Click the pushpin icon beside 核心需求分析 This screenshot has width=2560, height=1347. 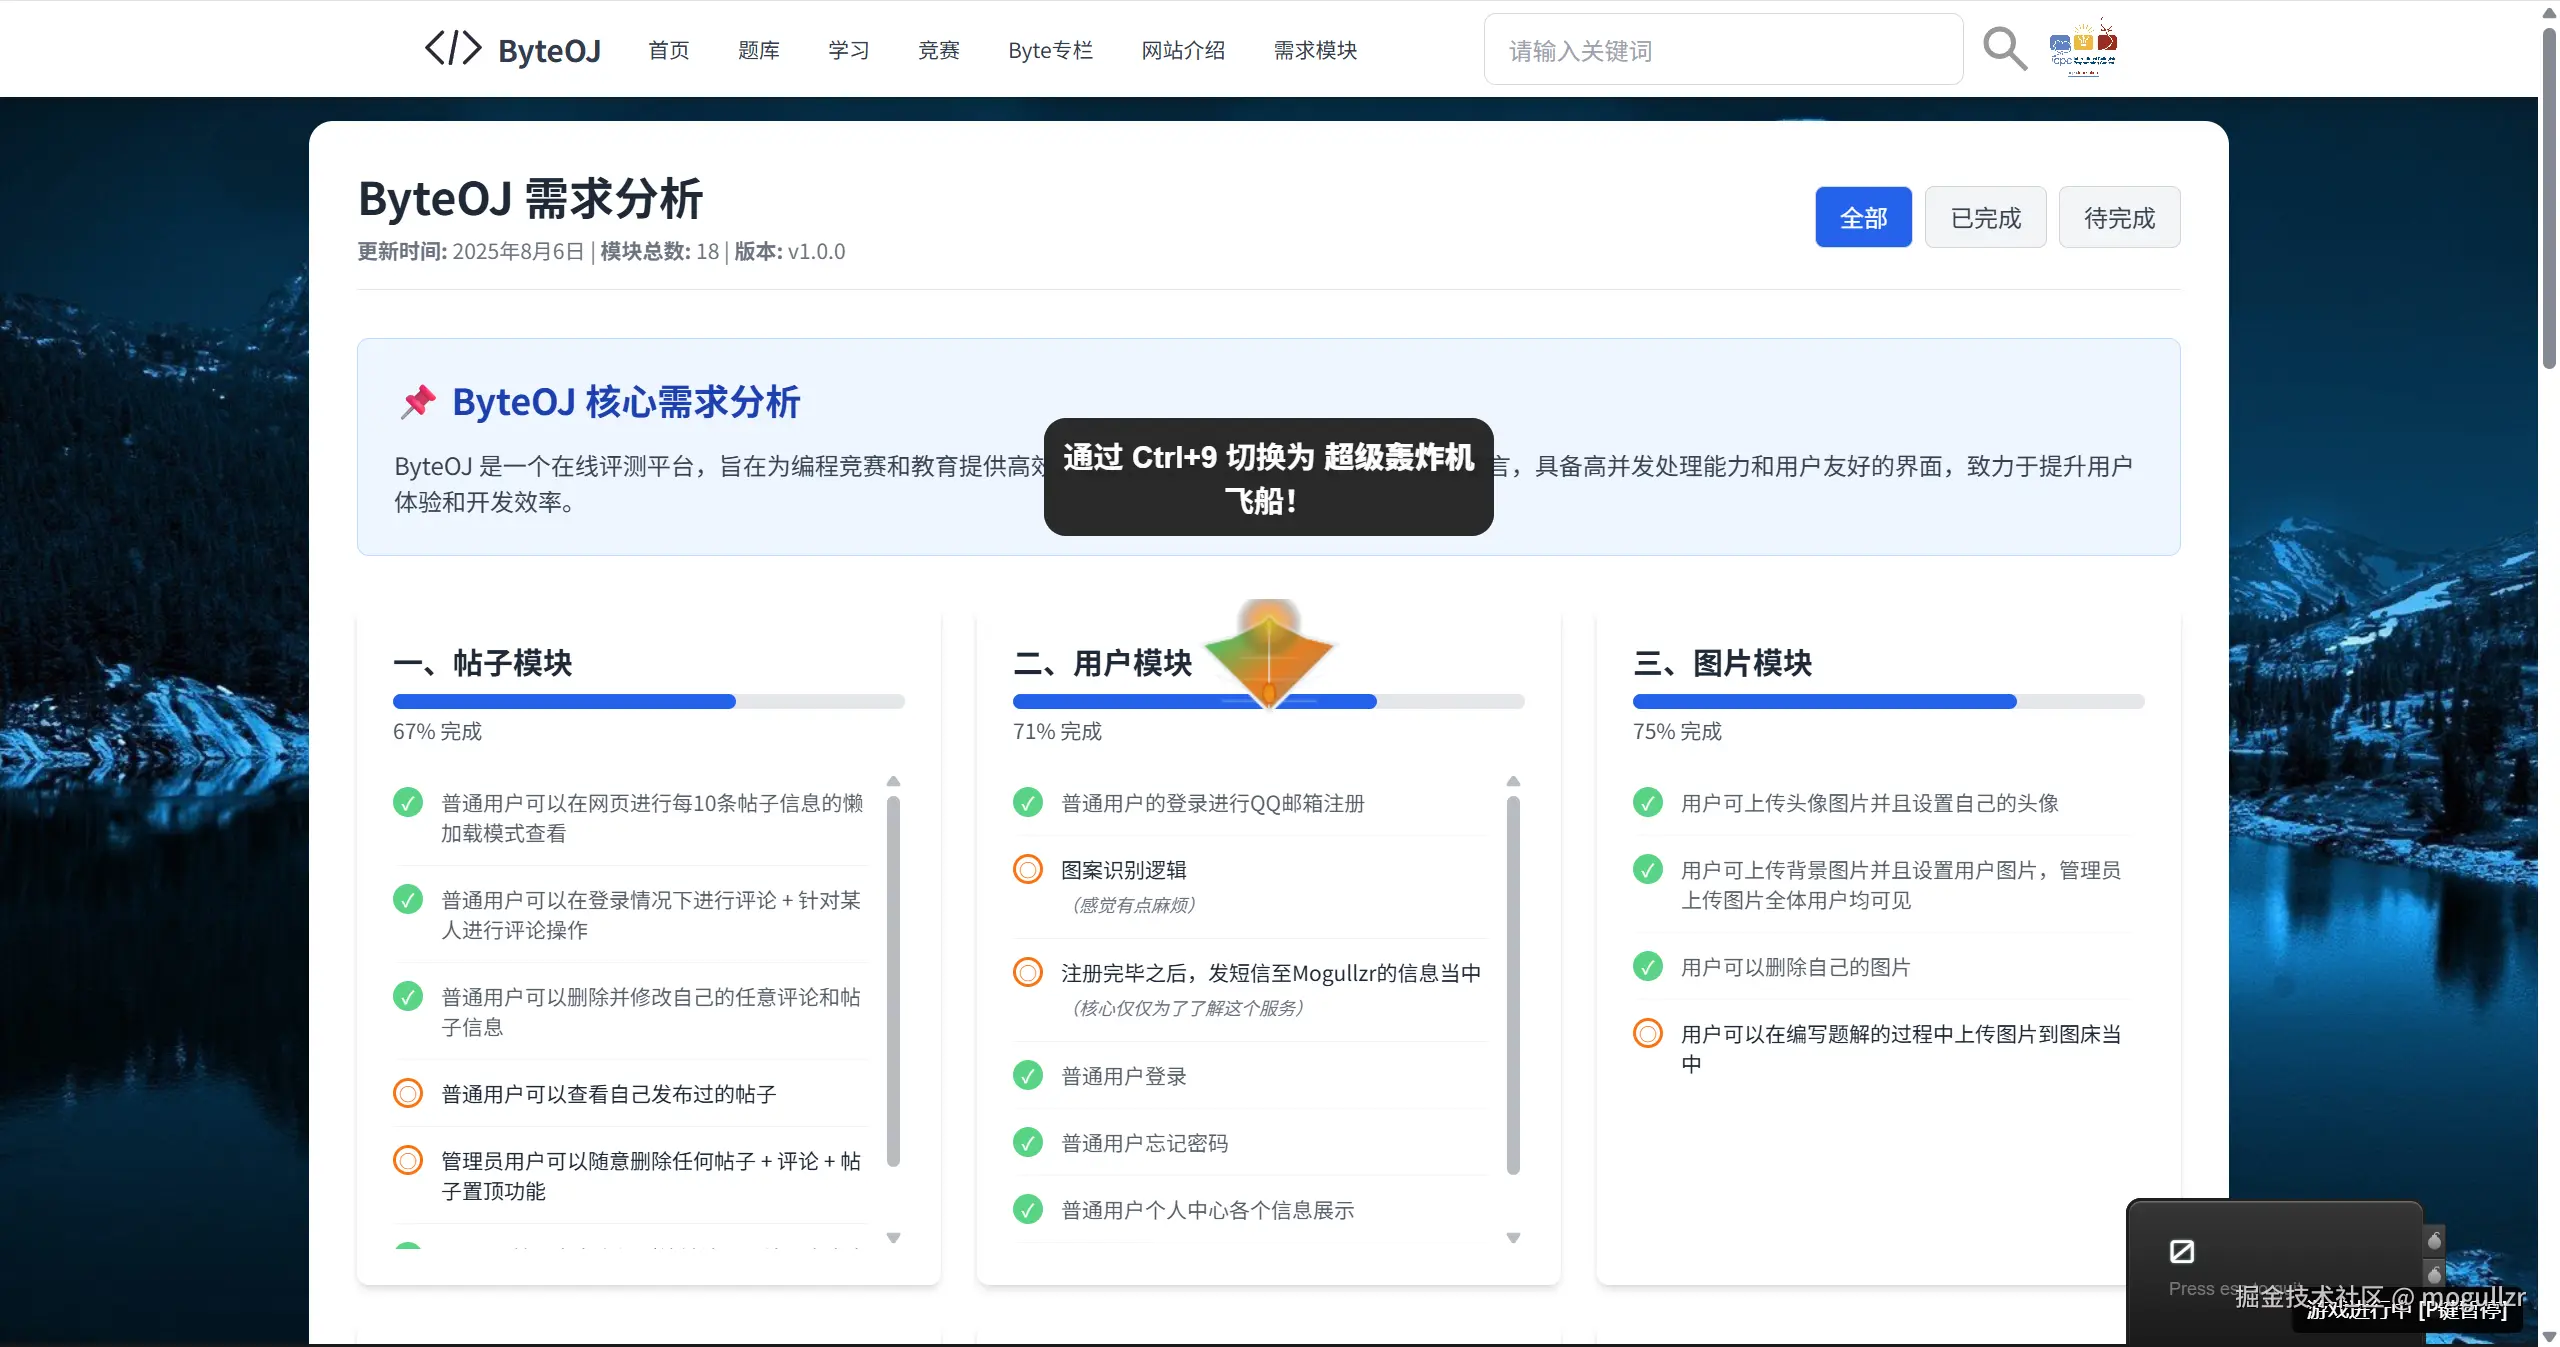coord(418,402)
